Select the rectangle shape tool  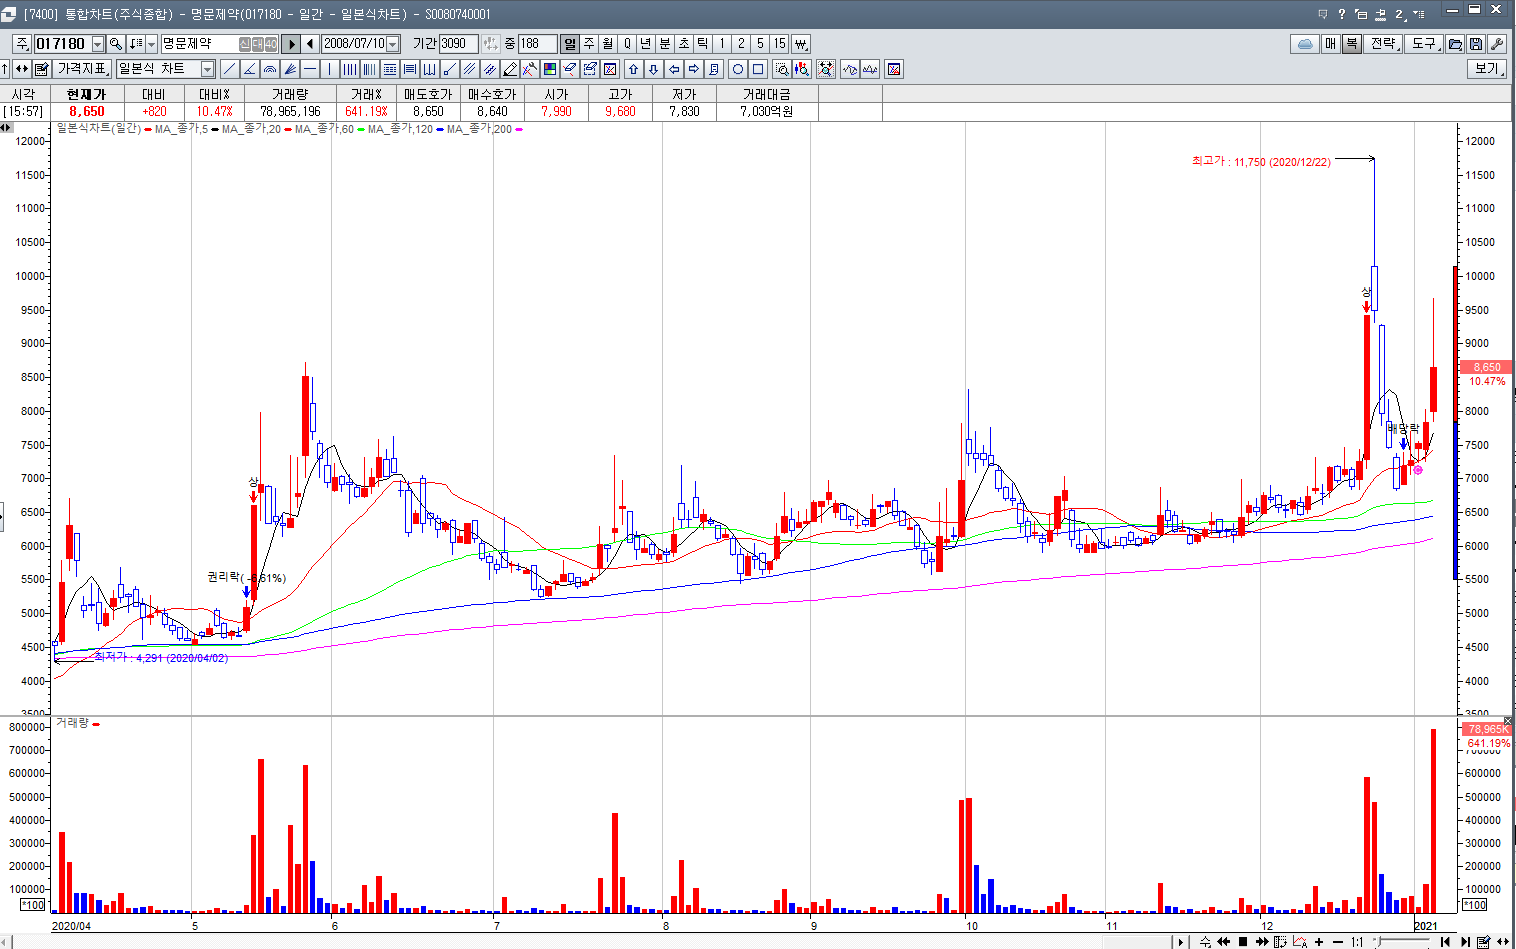[757, 69]
